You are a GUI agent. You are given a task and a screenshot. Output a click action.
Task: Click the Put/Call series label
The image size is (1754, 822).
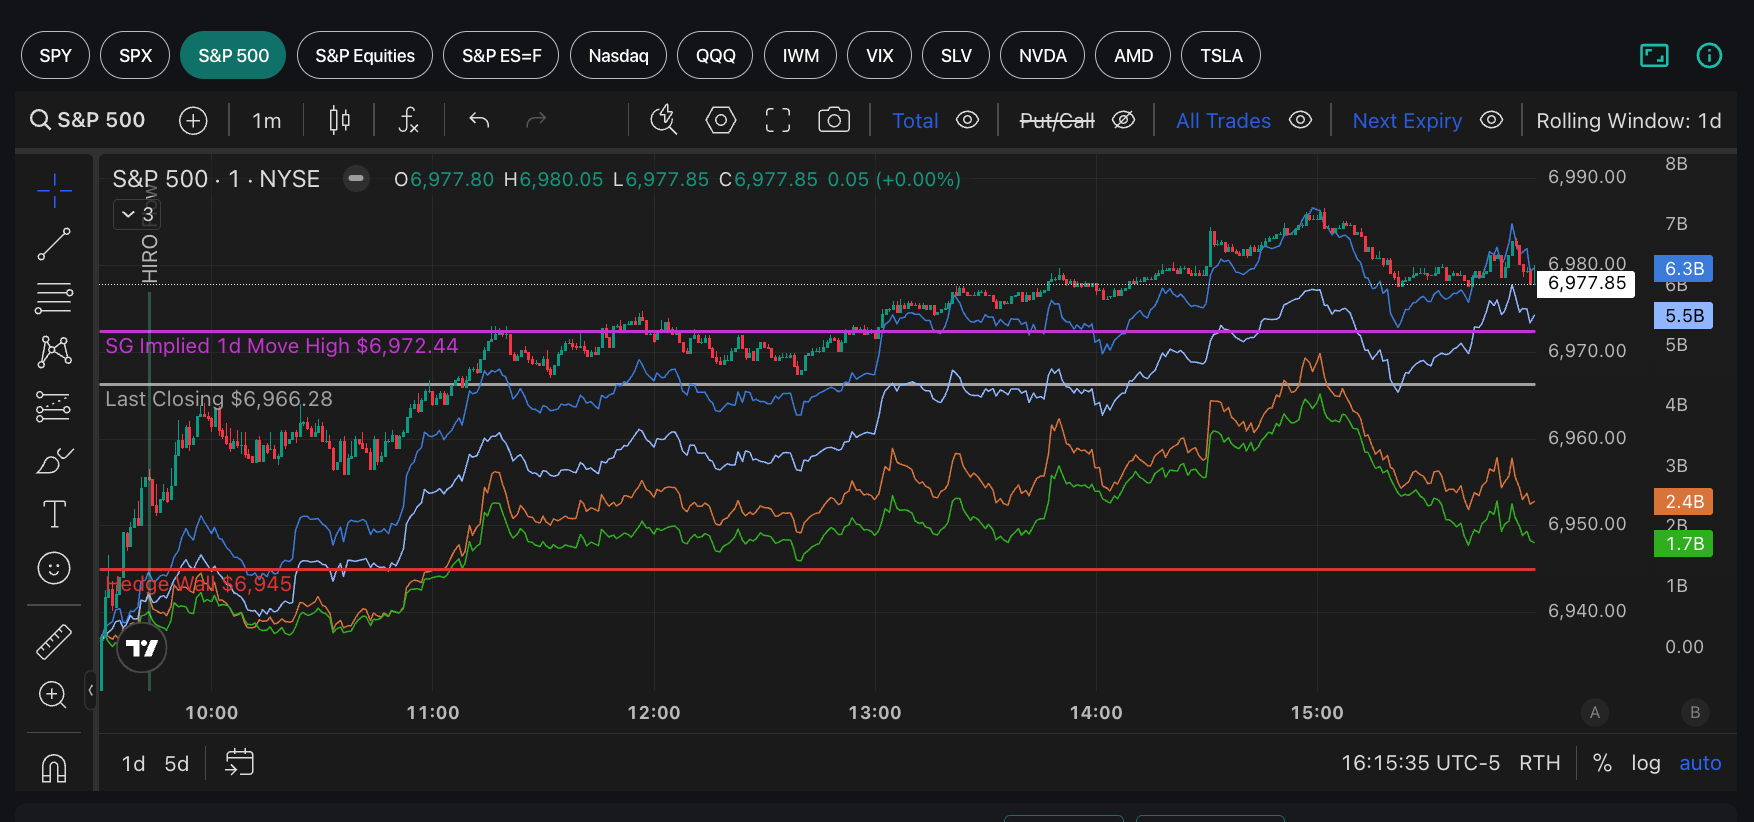(1057, 120)
